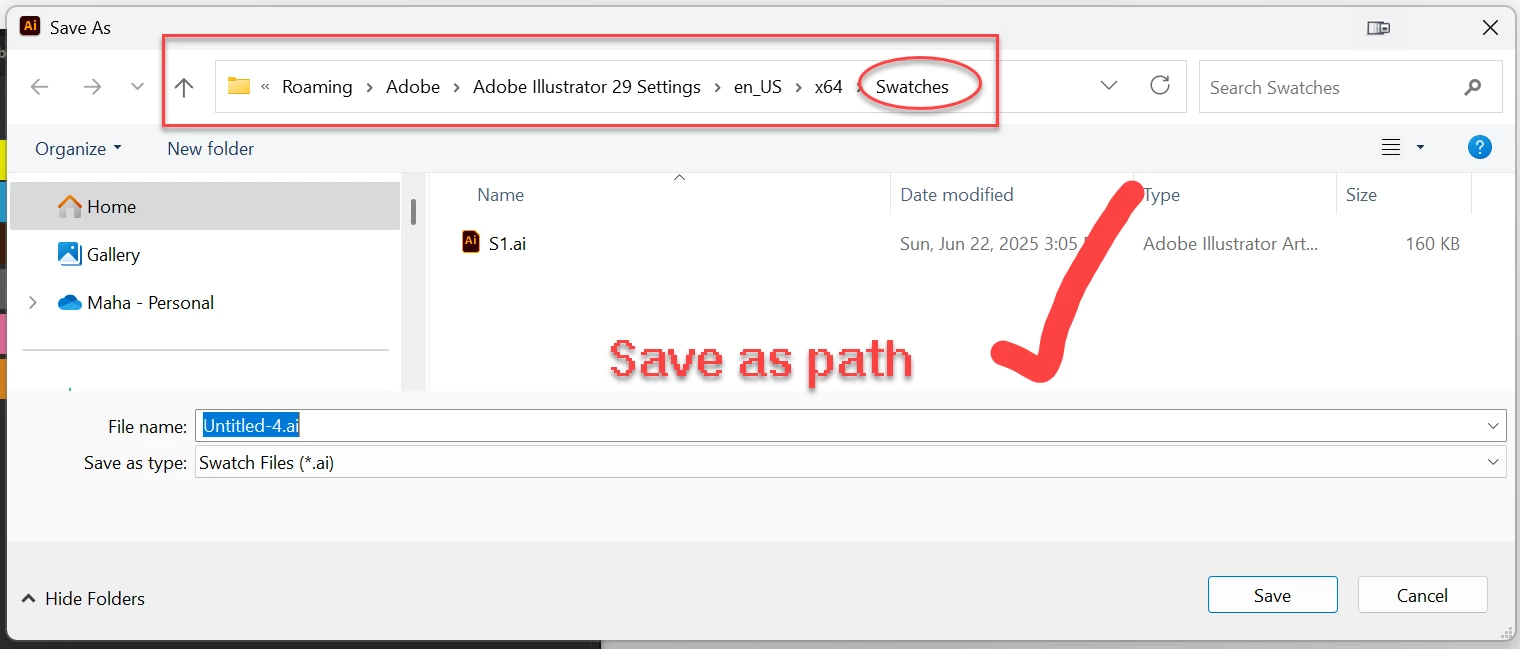This screenshot has width=1520, height=649.
Task: Click the Adobe breadcrumb in address bar
Action: pyautogui.click(x=413, y=87)
